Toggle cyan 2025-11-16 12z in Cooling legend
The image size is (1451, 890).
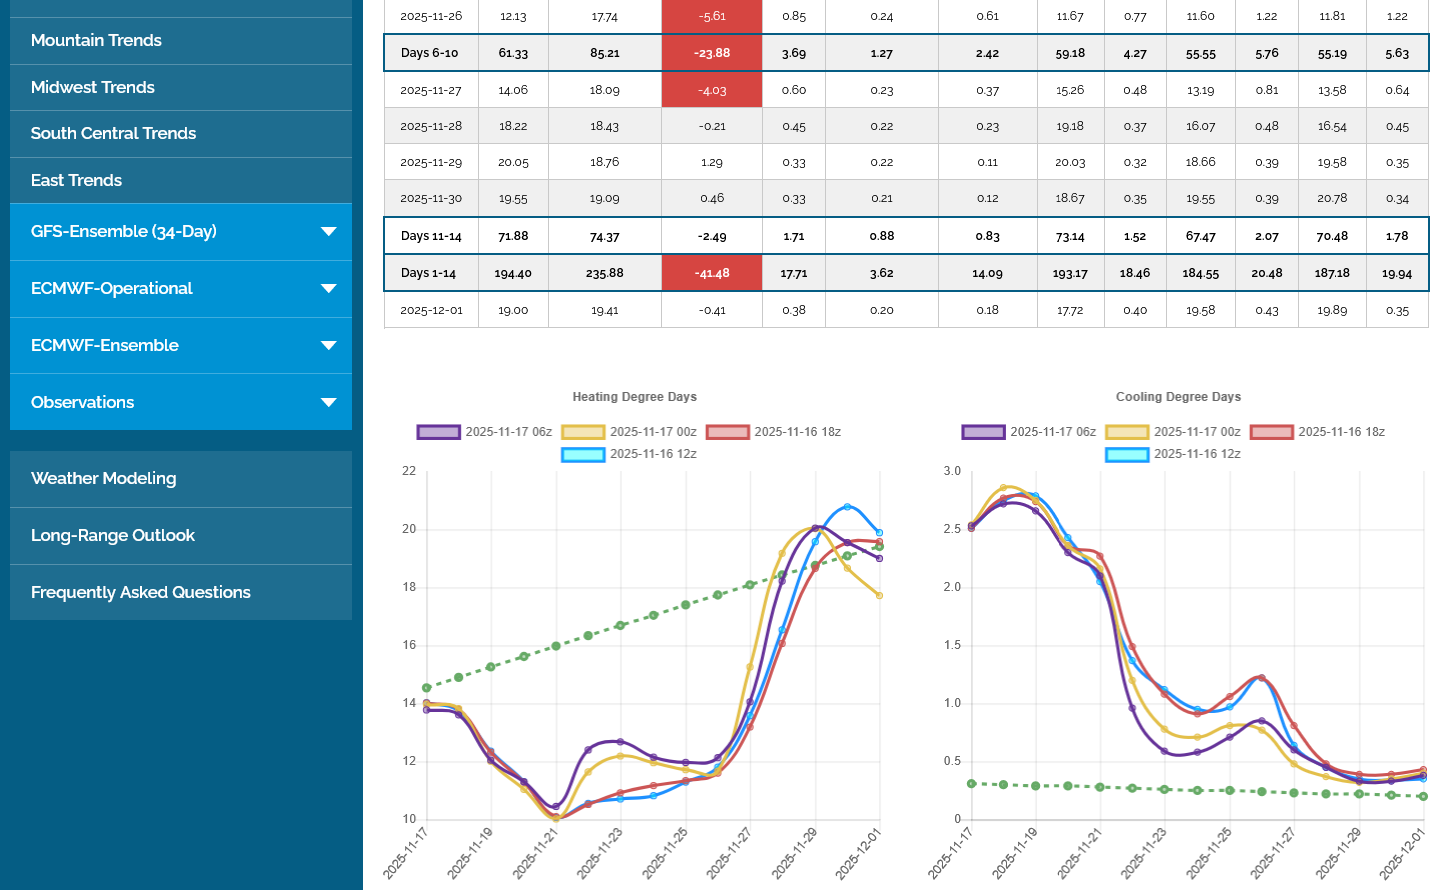tap(1127, 454)
